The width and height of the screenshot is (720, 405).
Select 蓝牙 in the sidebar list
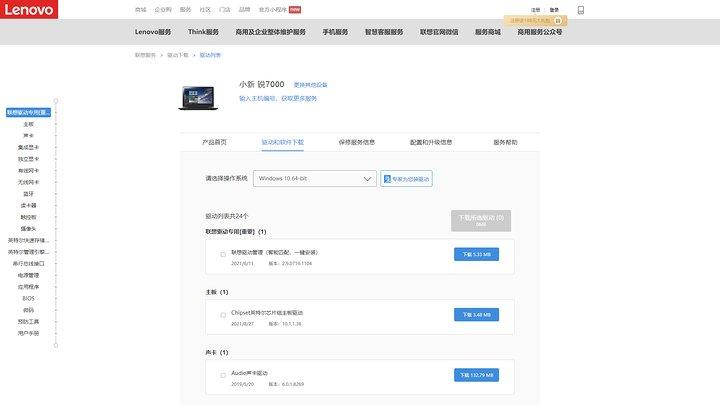(x=28, y=194)
